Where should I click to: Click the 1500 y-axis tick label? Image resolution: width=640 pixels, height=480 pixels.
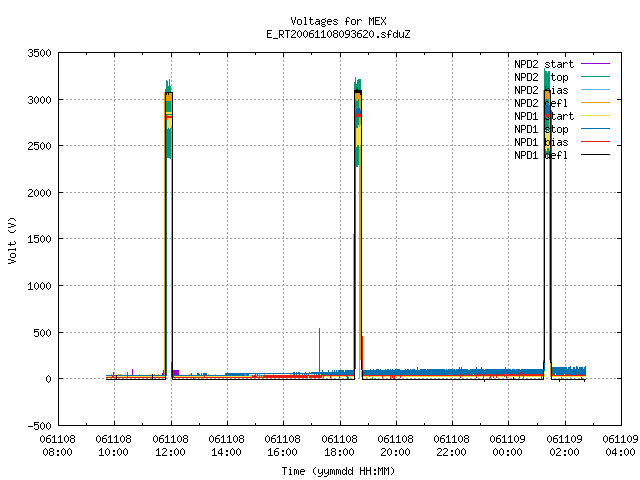click(x=39, y=239)
